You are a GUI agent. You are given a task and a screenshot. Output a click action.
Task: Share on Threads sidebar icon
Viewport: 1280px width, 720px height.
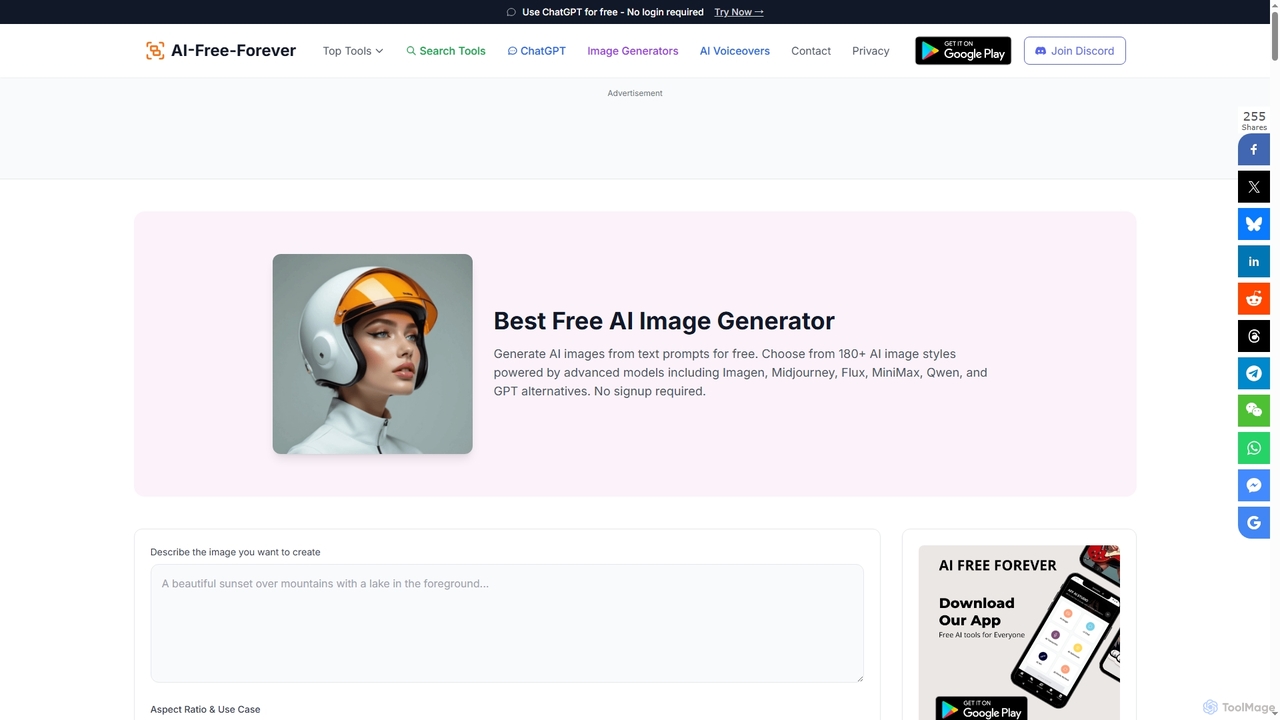tap(1254, 336)
